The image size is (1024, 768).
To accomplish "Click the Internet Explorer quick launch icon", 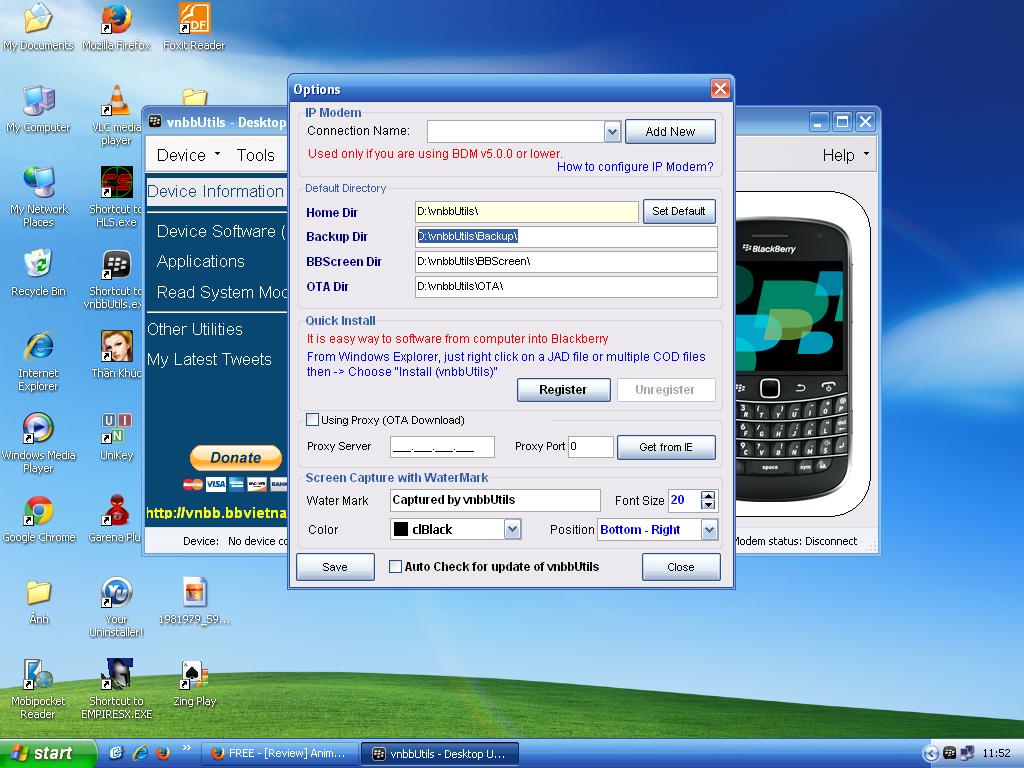I will tap(140, 753).
